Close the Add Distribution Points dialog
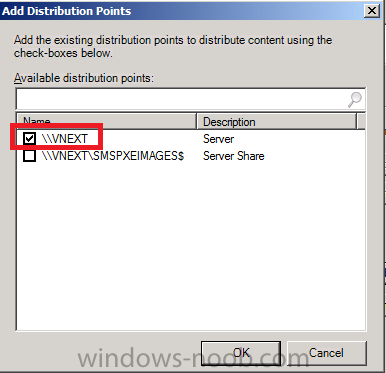Image resolution: width=386 pixels, height=373 pixels. [x=372, y=11]
